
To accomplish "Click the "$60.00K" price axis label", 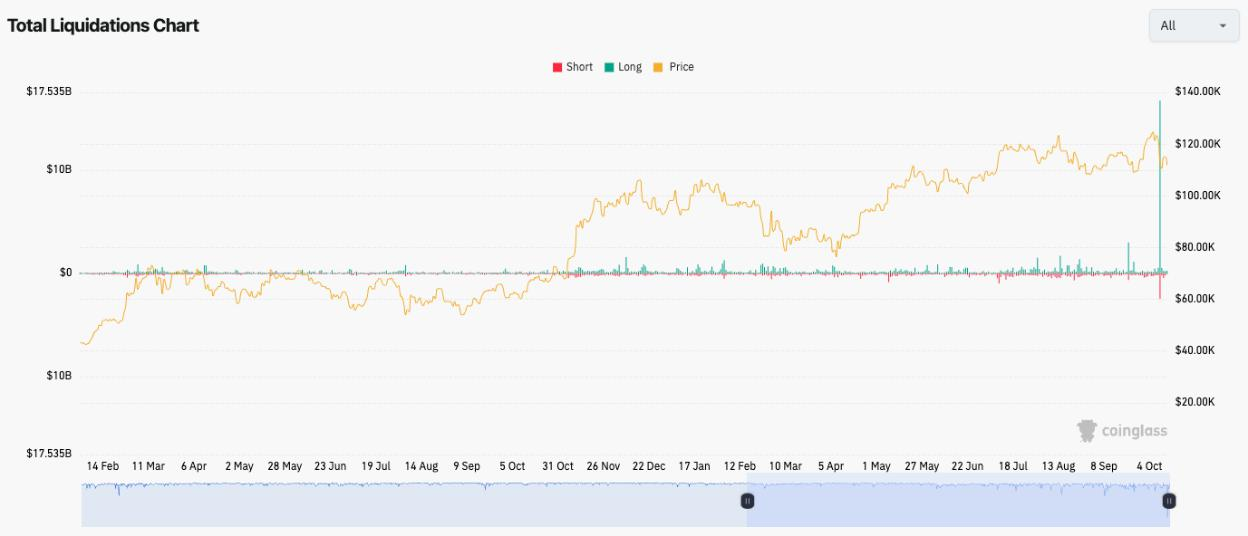I will (1195, 299).
